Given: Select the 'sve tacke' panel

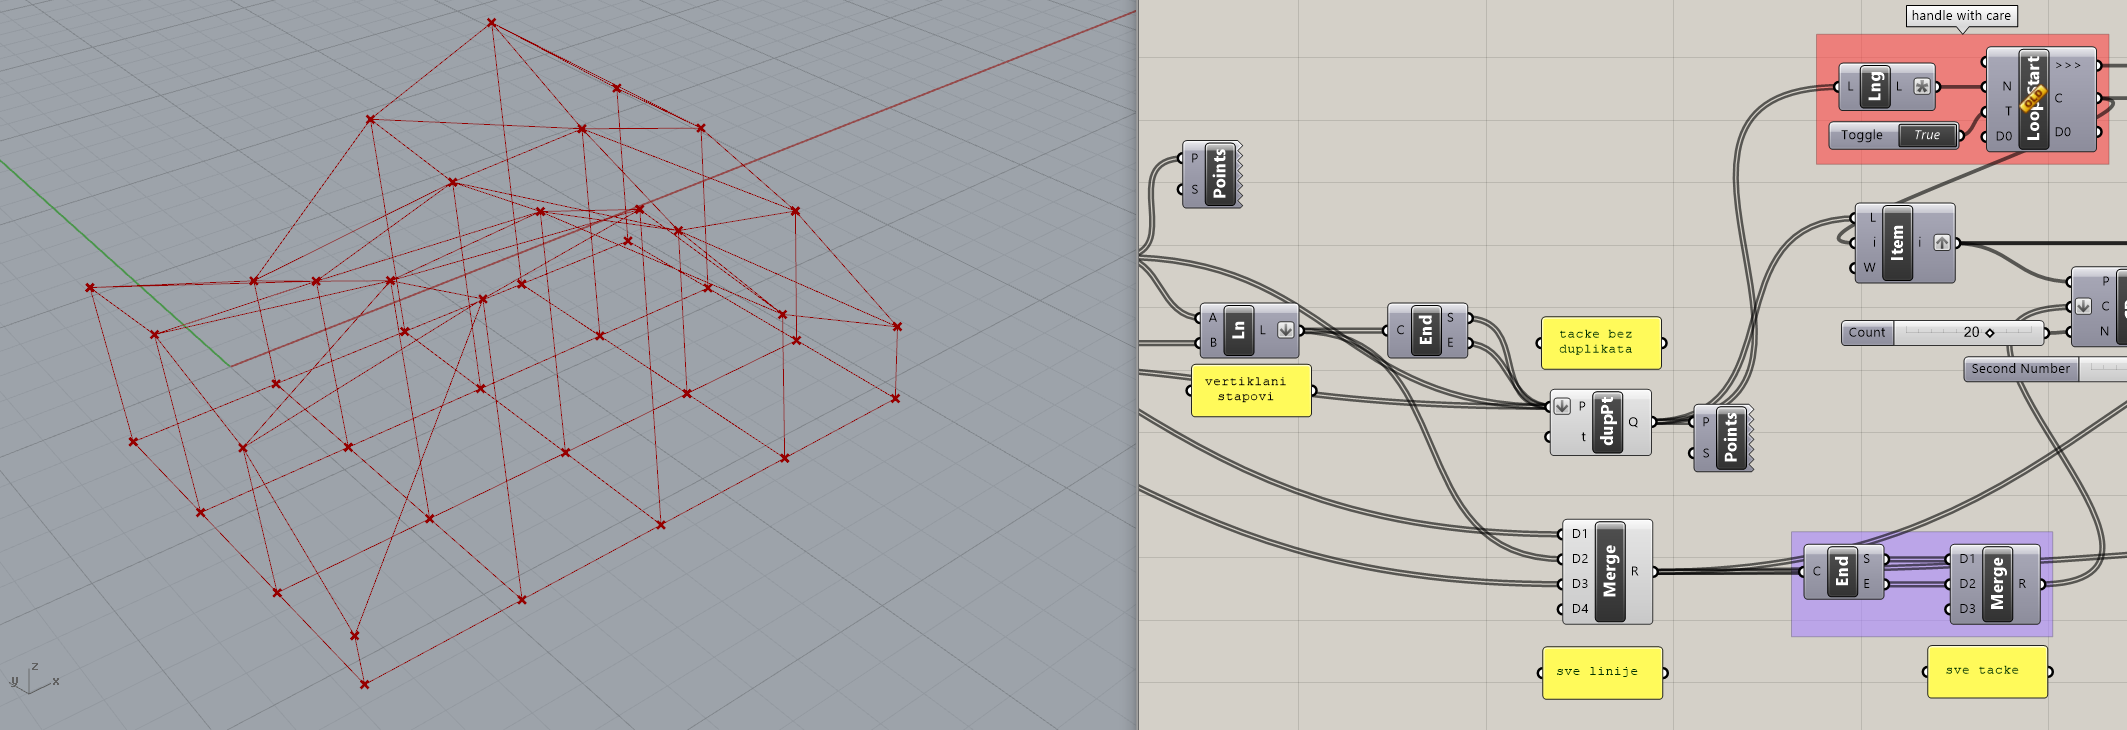Looking at the screenshot, I should 1987,672.
